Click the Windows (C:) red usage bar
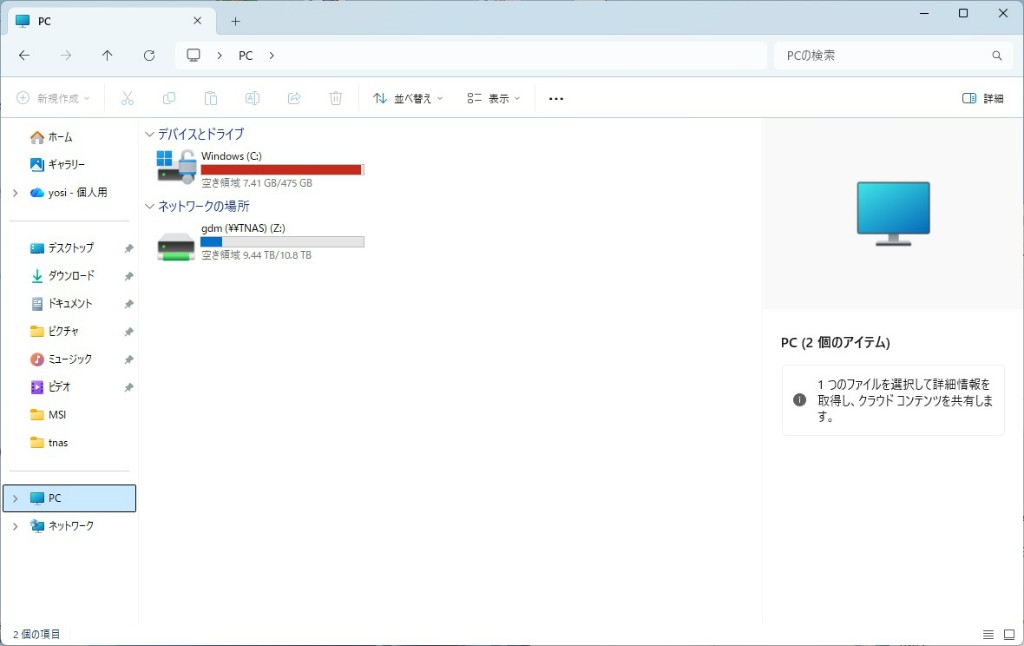The width and height of the screenshot is (1024, 646). [282, 170]
